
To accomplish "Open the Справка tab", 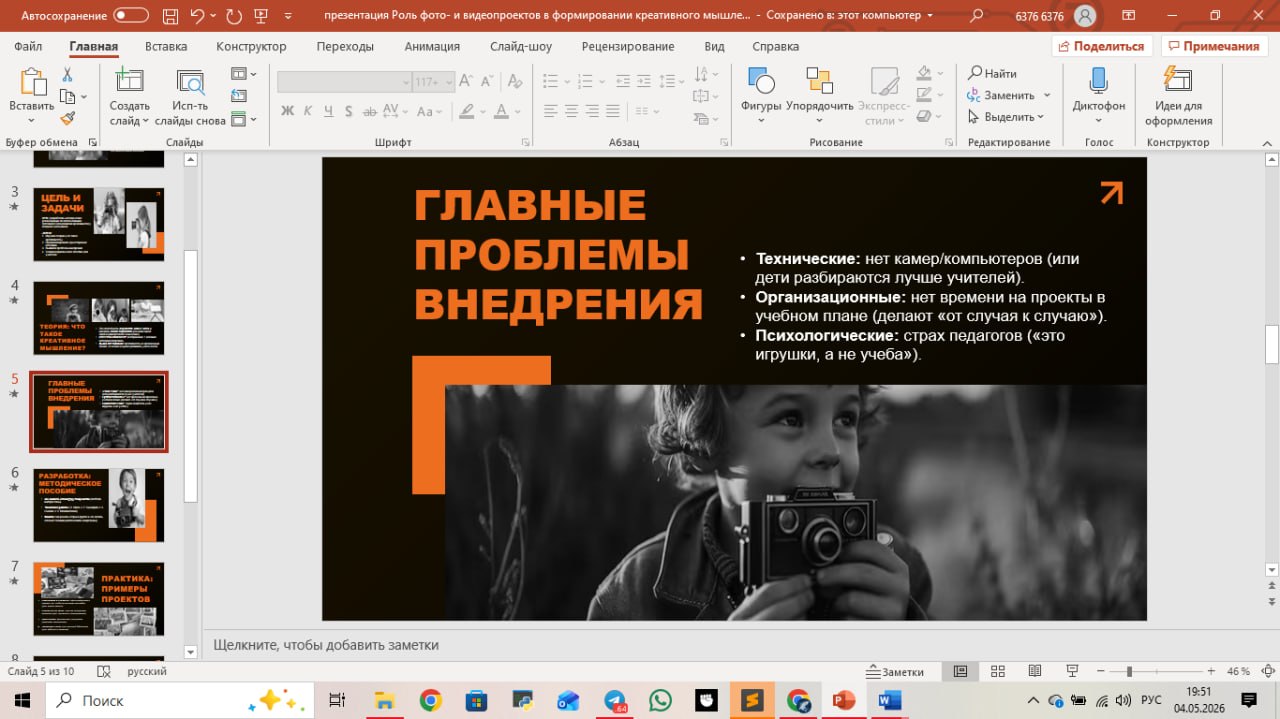I will (x=775, y=46).
